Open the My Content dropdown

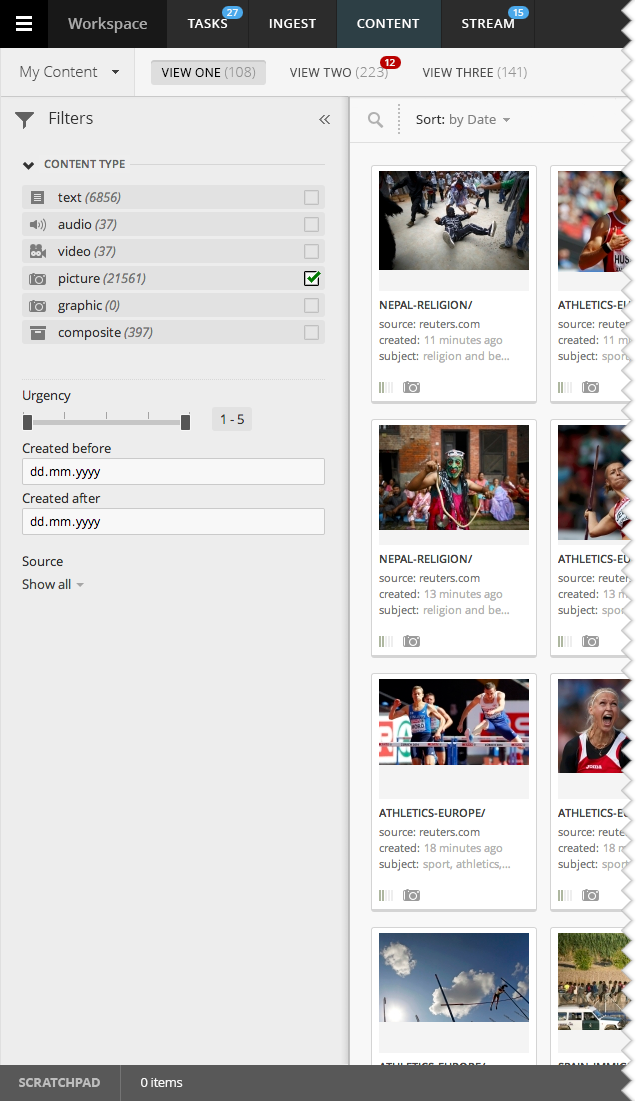point(69,72)
